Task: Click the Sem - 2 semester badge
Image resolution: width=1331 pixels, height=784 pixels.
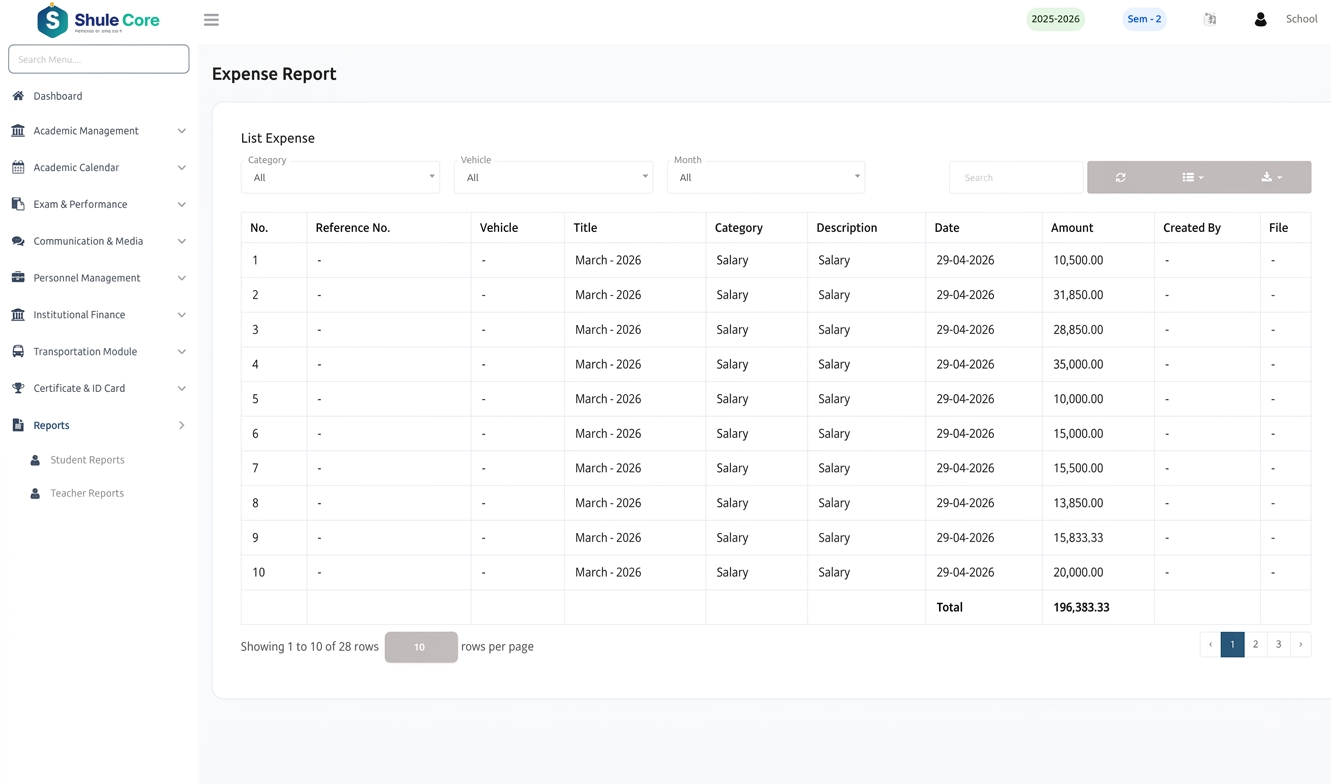Action: [x=1144, y=19]
